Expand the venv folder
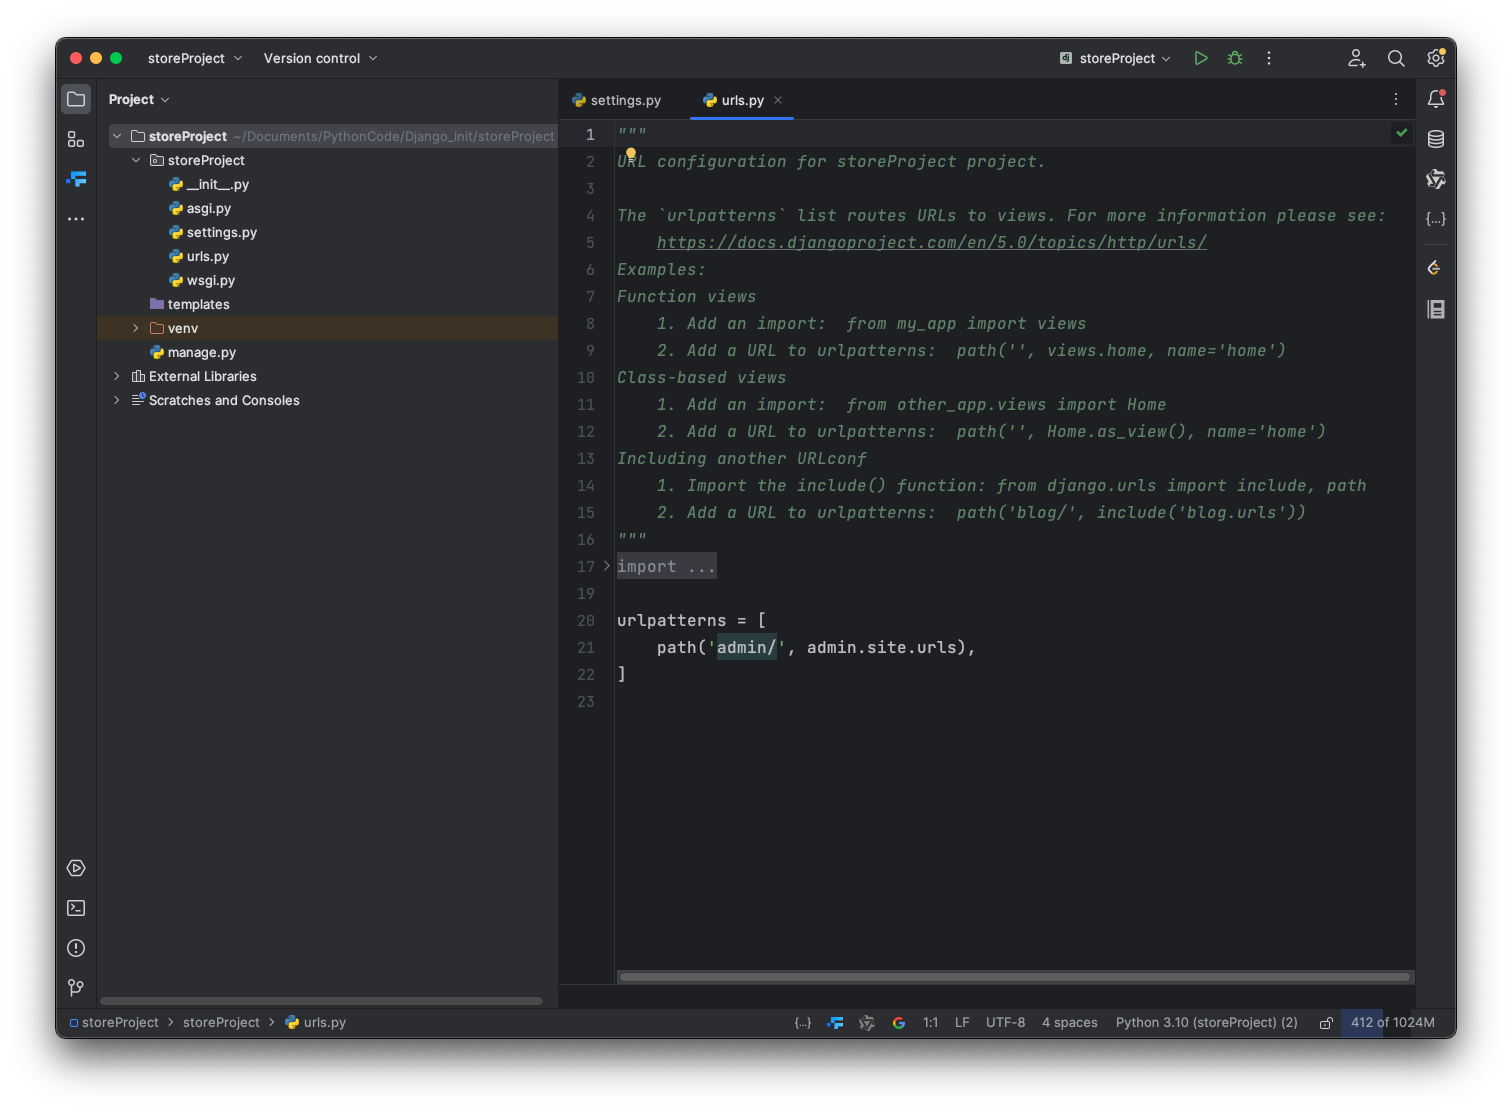 [x=136, y=328]
